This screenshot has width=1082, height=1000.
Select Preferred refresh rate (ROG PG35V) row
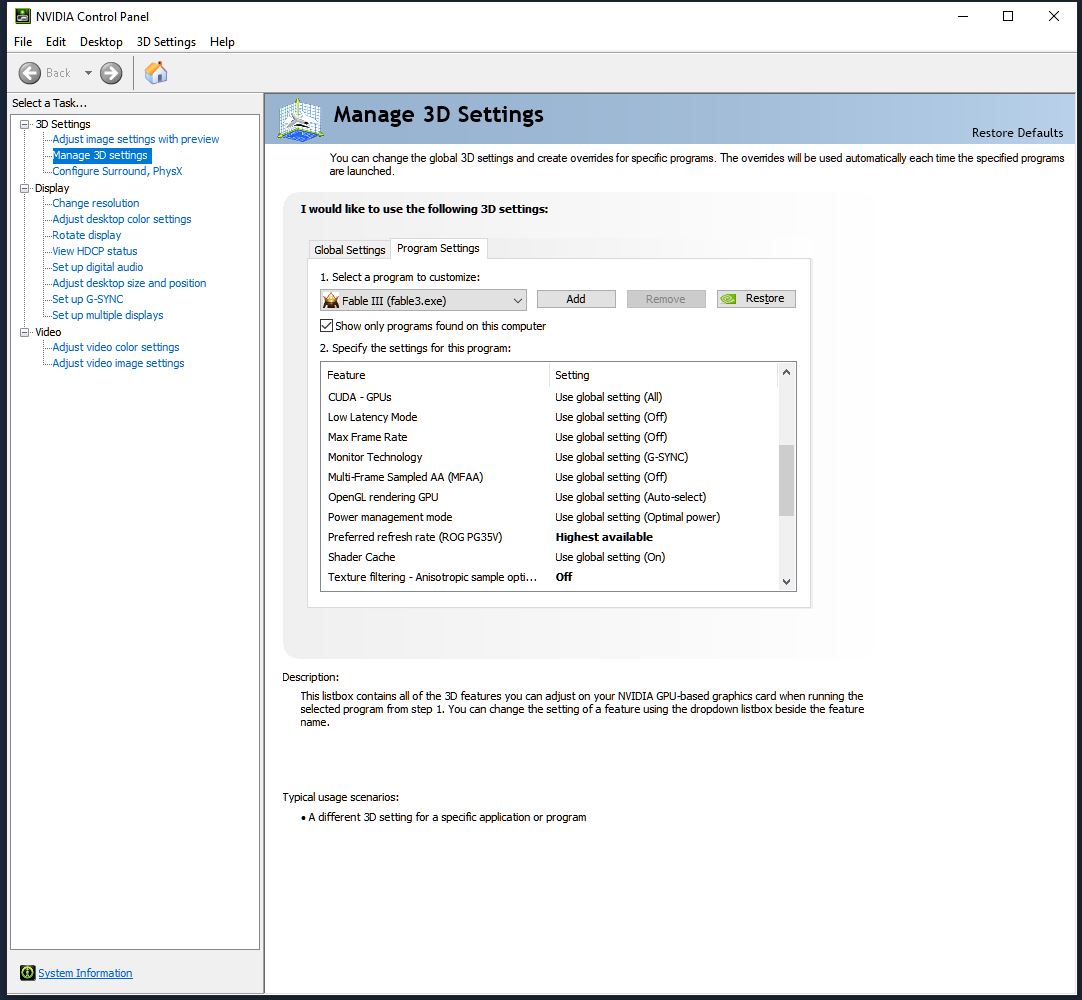[550, 537]
